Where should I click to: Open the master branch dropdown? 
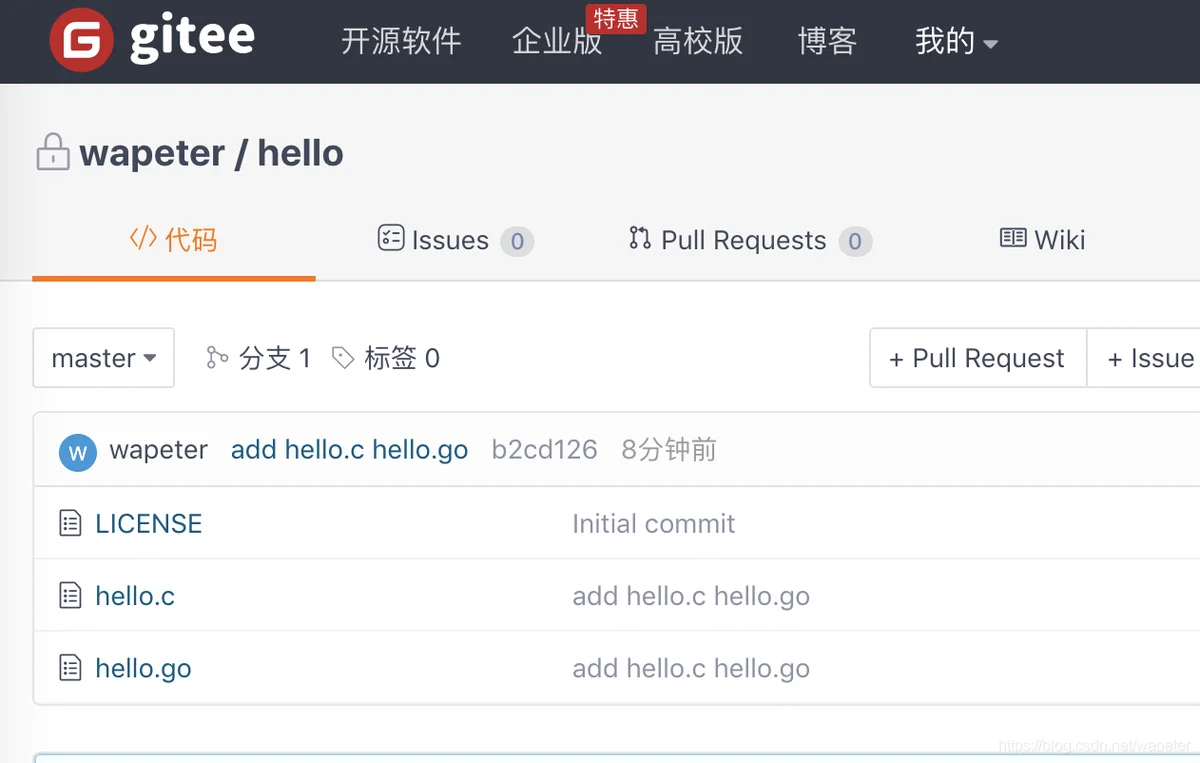pyautogui.click(x=104, y=358)
